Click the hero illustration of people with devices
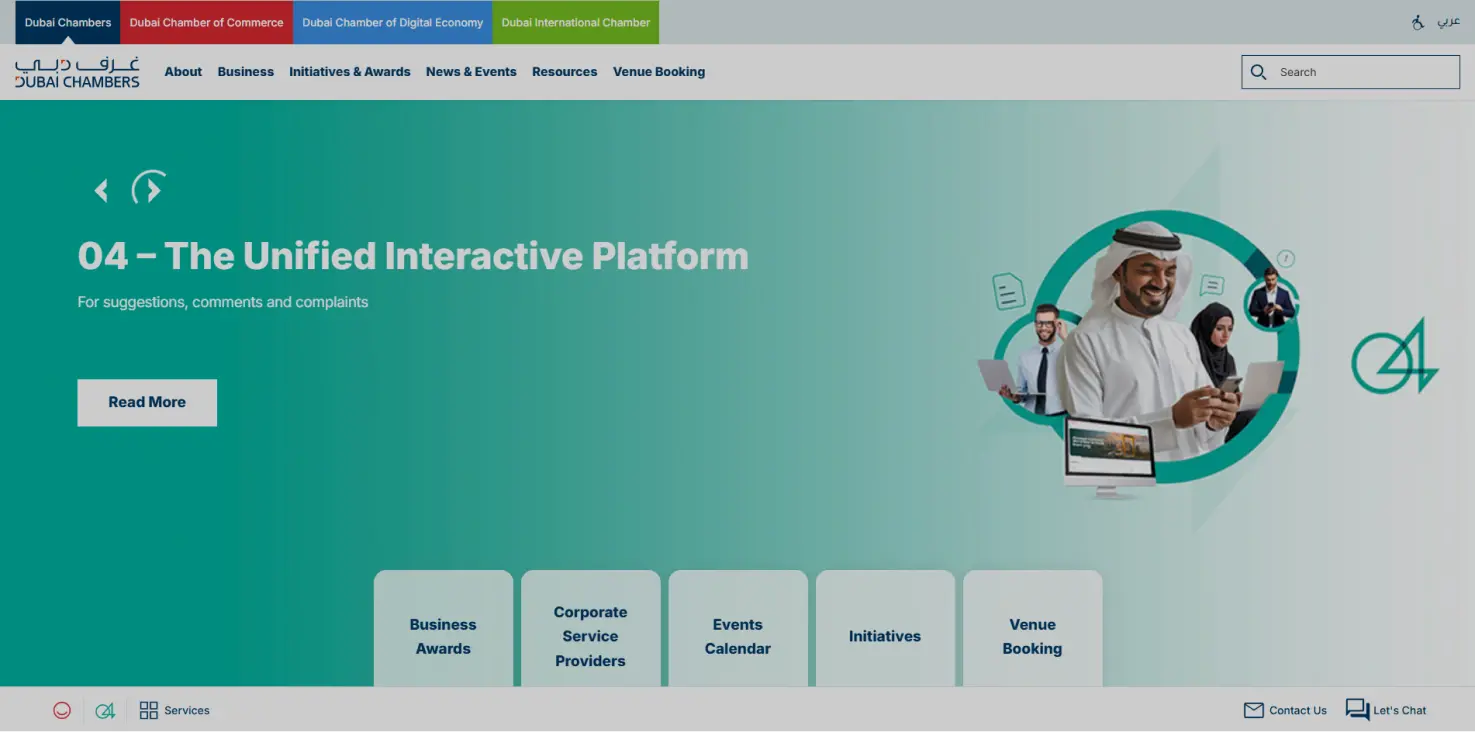 (1140, 355)
